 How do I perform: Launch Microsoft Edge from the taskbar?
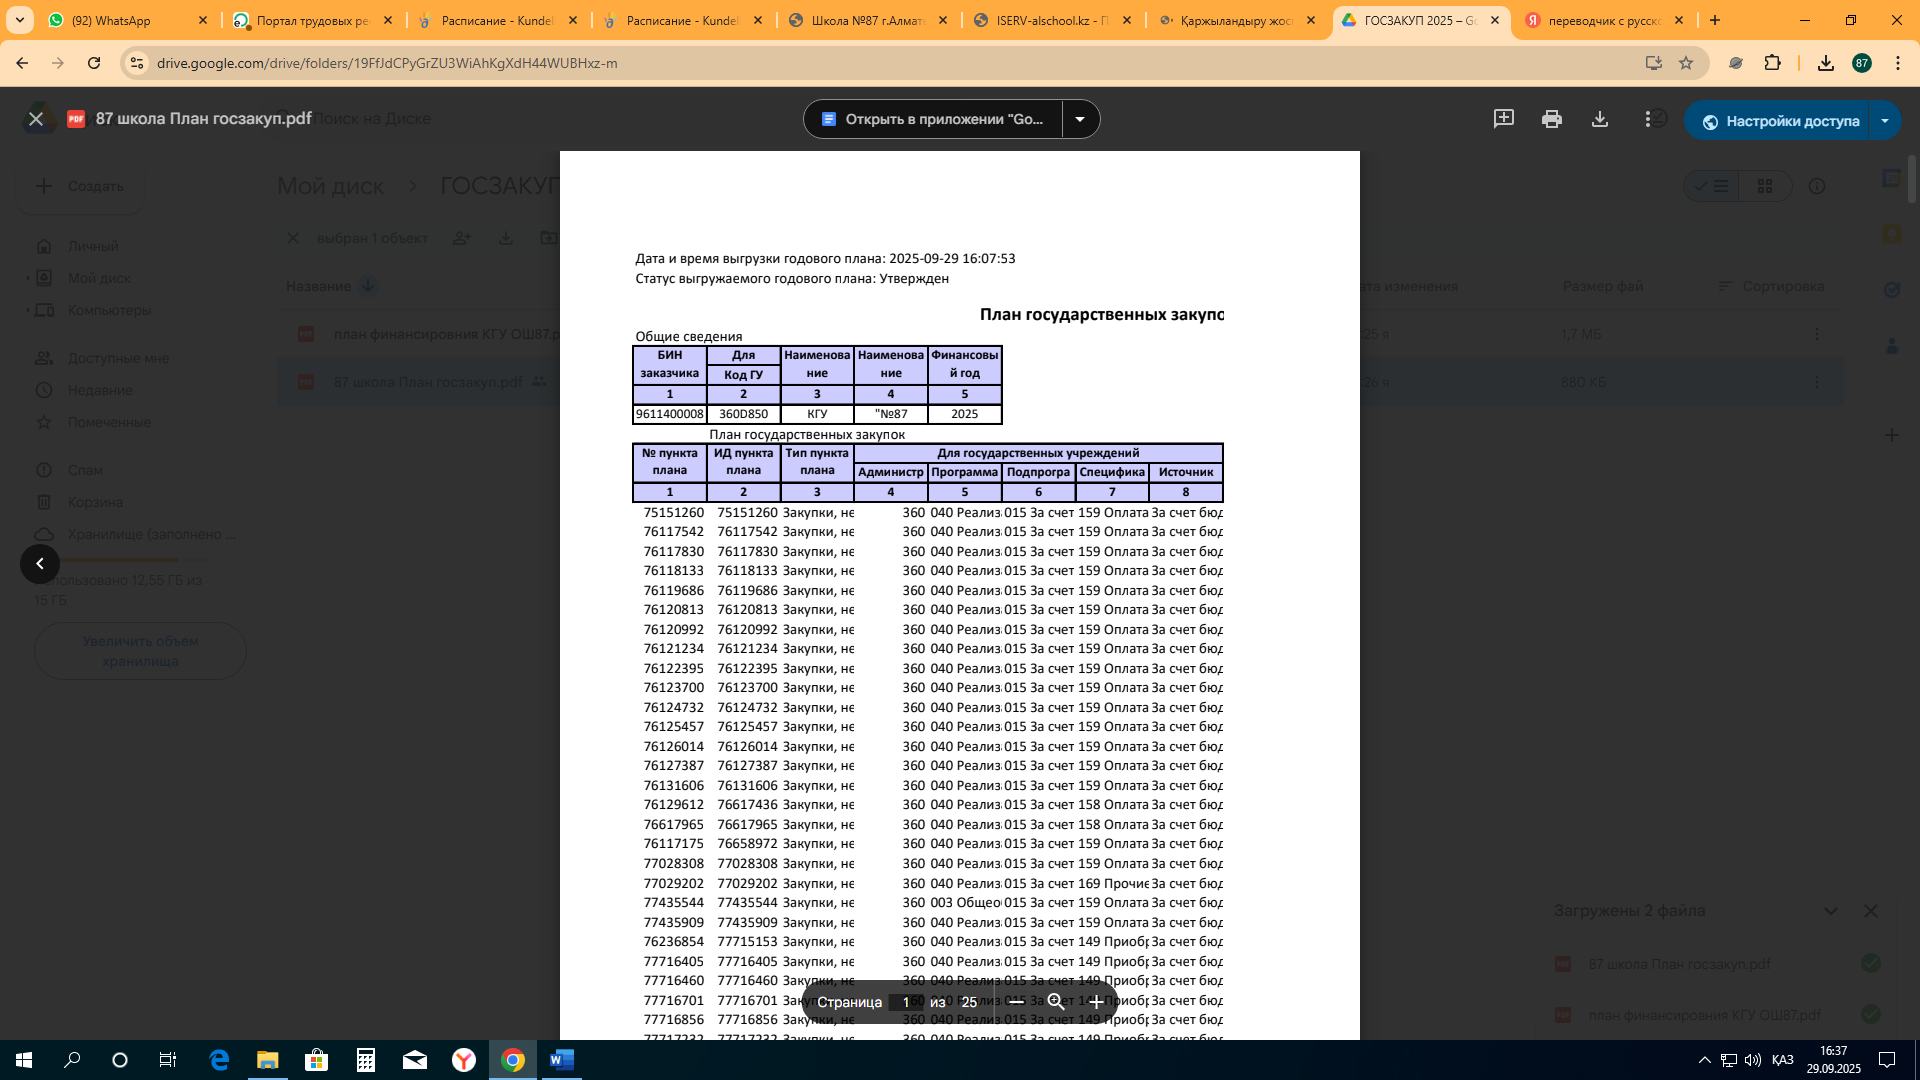(219, 1060)
